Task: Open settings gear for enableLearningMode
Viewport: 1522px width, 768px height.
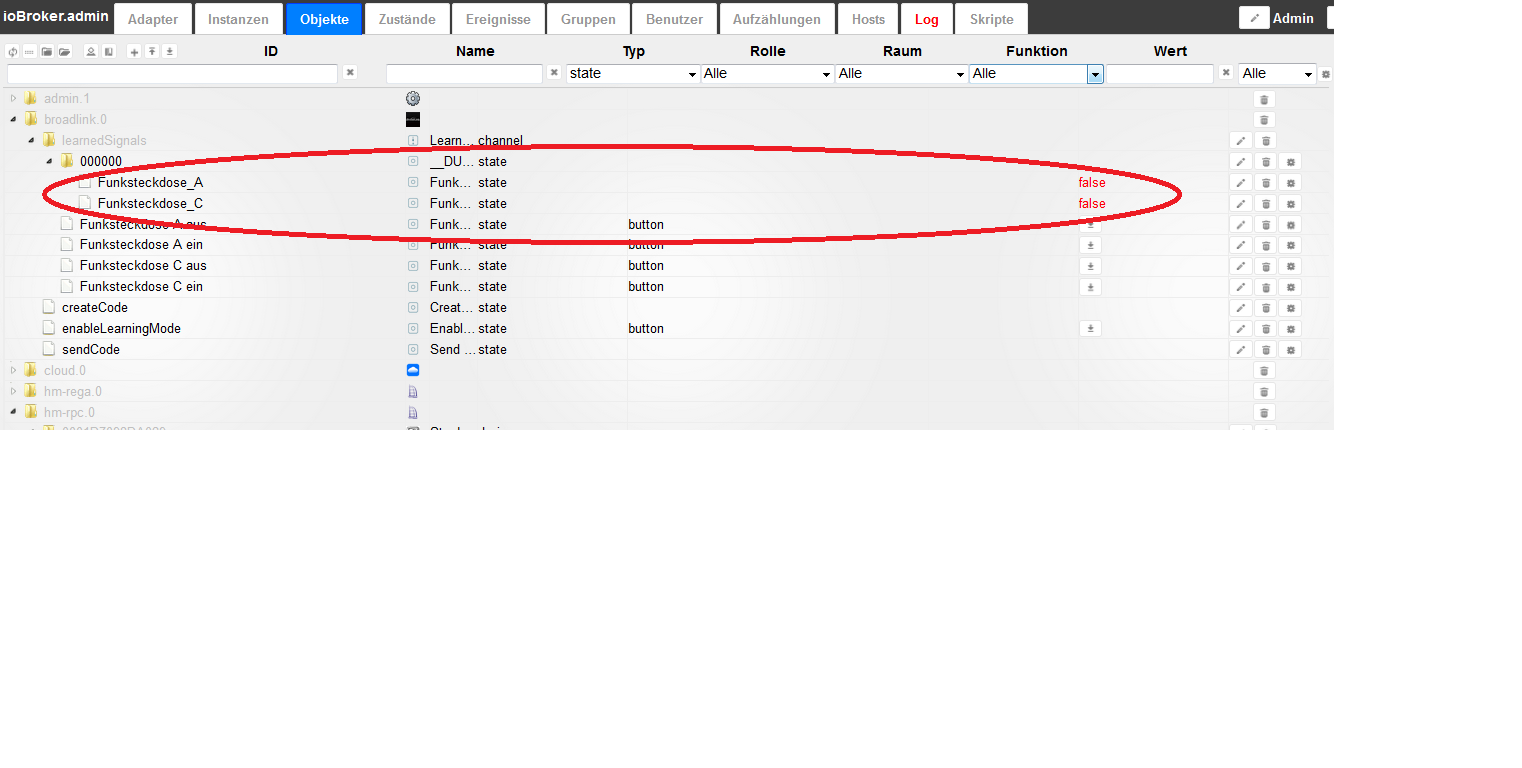Action: coord(1291,329)
